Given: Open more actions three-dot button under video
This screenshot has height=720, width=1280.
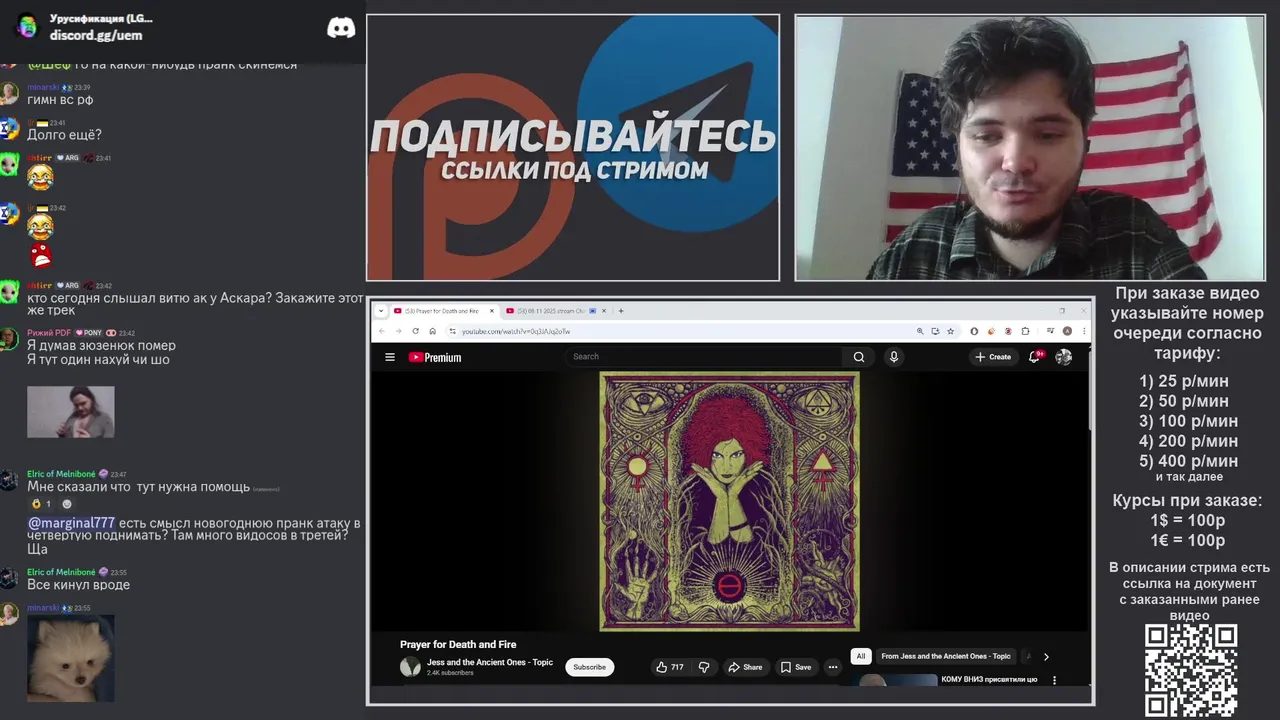Looking at the screenshot, I should (832, 667).
